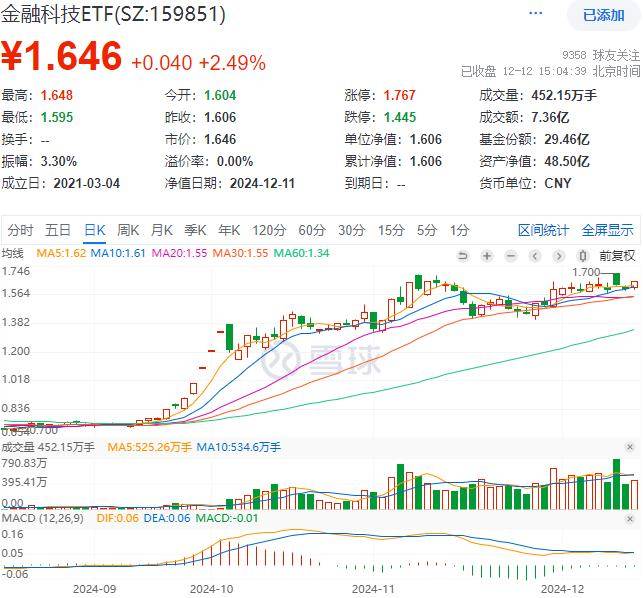Screen dimensions: 643x598
Task: Click the 均线 indicator label
Action: coord(12,253)
